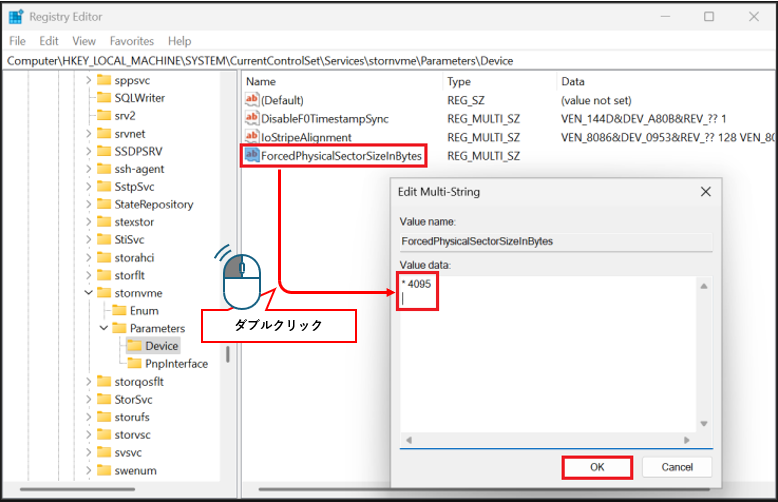
Task: Click the '(value not set)' data cell
Action: pos(596,100)
